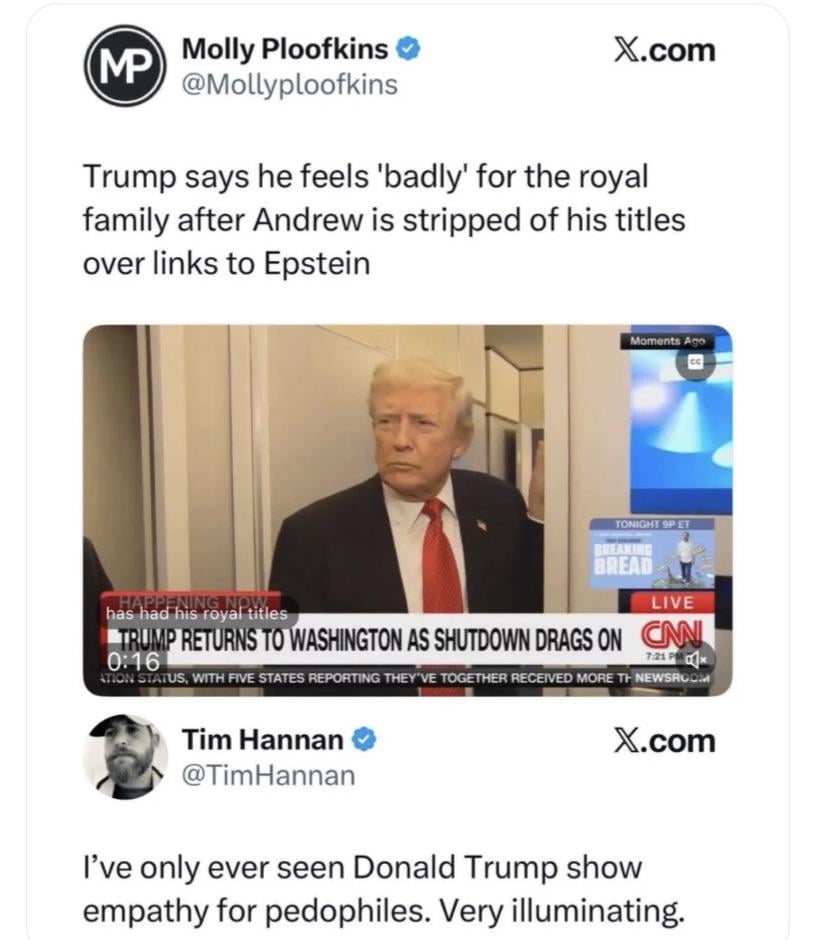Open Molly's tweet text about Andrew
The image size is (821, 940).
pyautogui.click(x=384, y=220)
